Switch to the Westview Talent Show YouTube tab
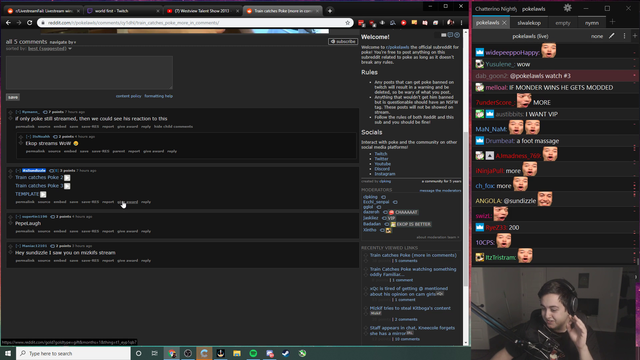Screen dimensions: 640x360 click(x=203, y=11)
